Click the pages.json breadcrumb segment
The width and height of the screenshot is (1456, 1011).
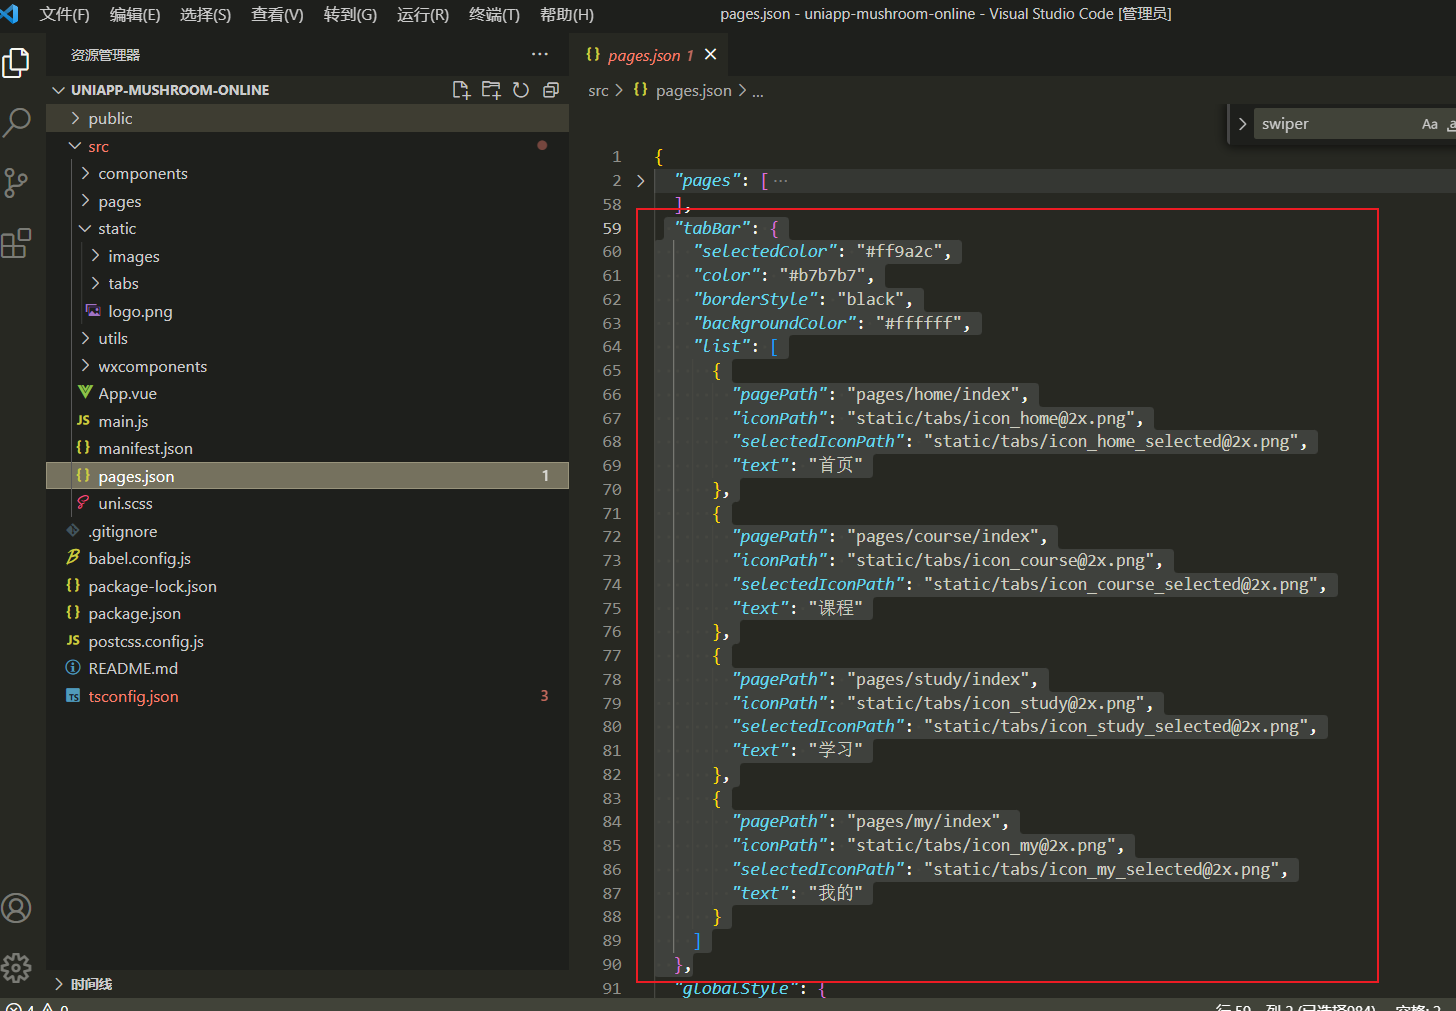(x=693, y=91)
